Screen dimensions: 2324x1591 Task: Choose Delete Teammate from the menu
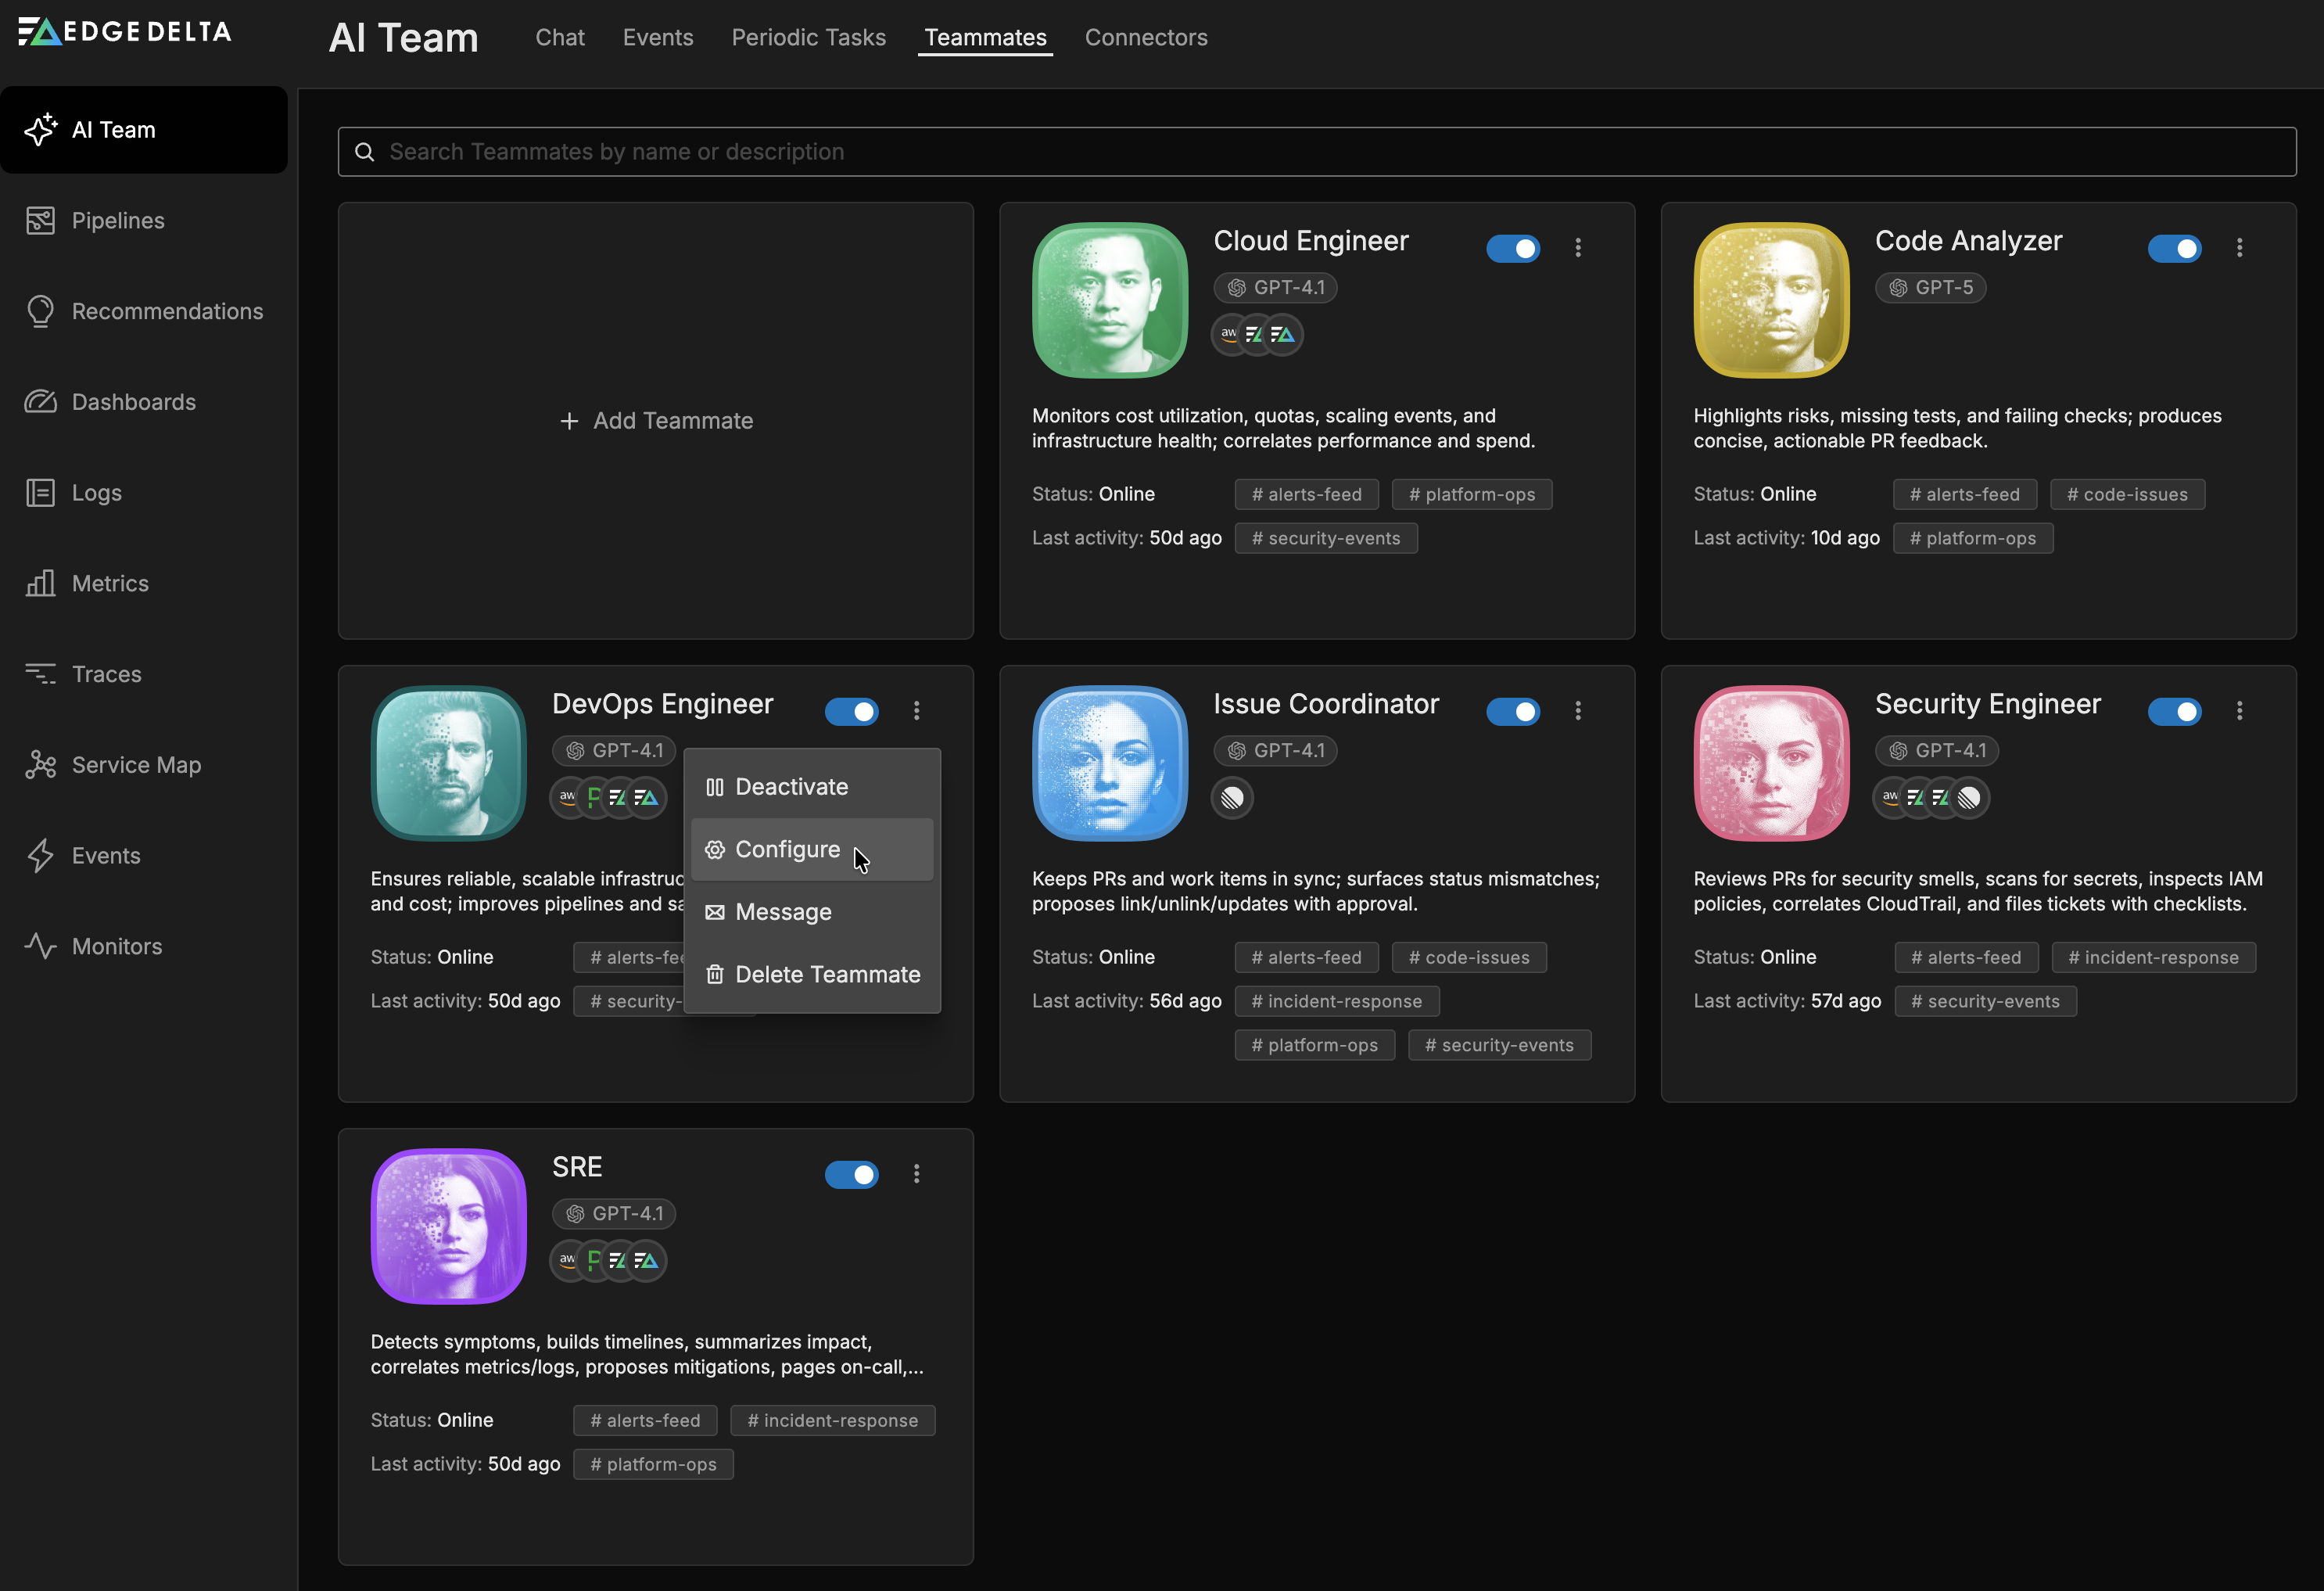(x=826, y=974)
